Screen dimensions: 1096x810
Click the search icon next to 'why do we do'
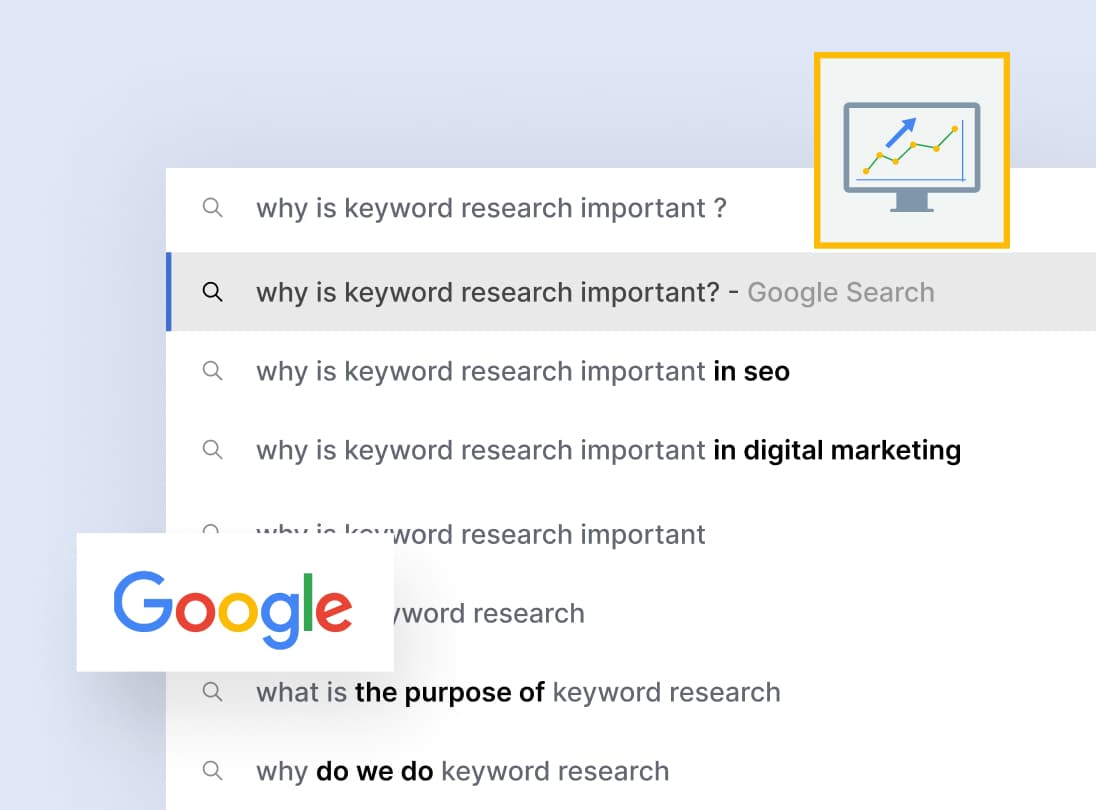tap(212, 771)
